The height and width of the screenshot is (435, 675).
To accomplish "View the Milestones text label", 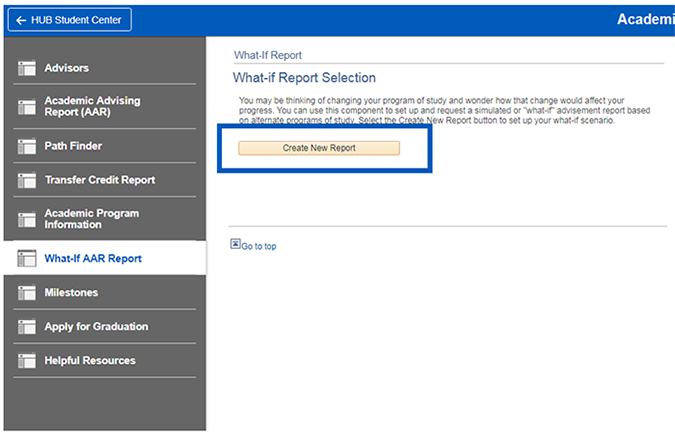I will (x=72, y=293).
